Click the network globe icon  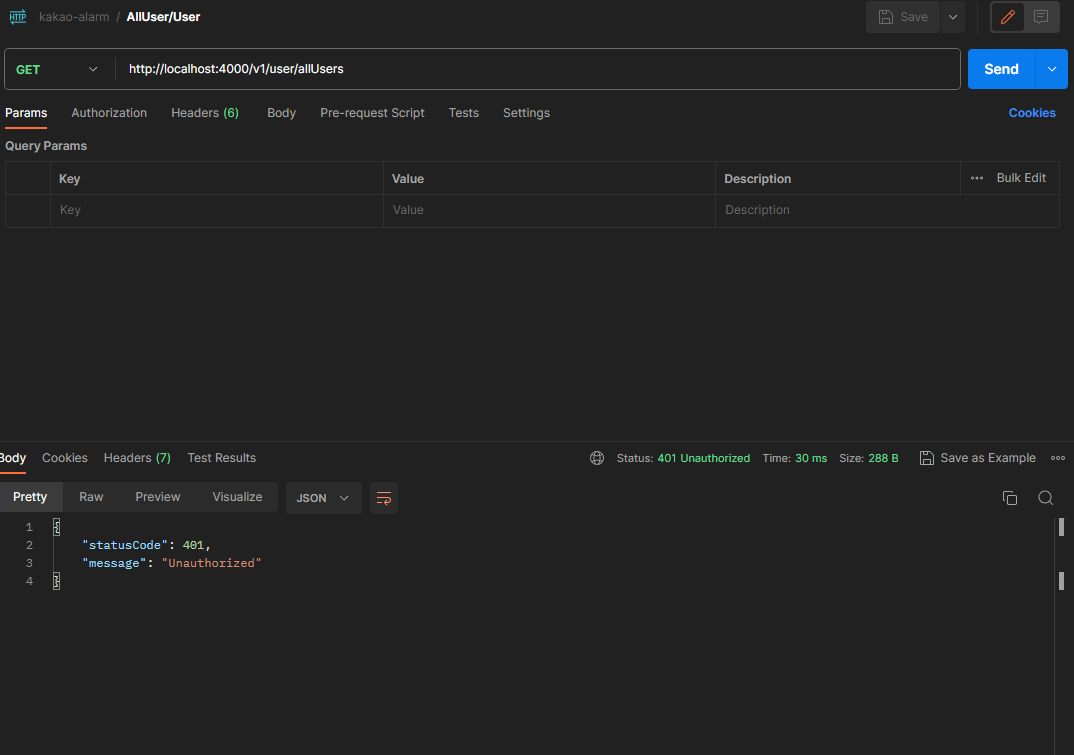597,458
